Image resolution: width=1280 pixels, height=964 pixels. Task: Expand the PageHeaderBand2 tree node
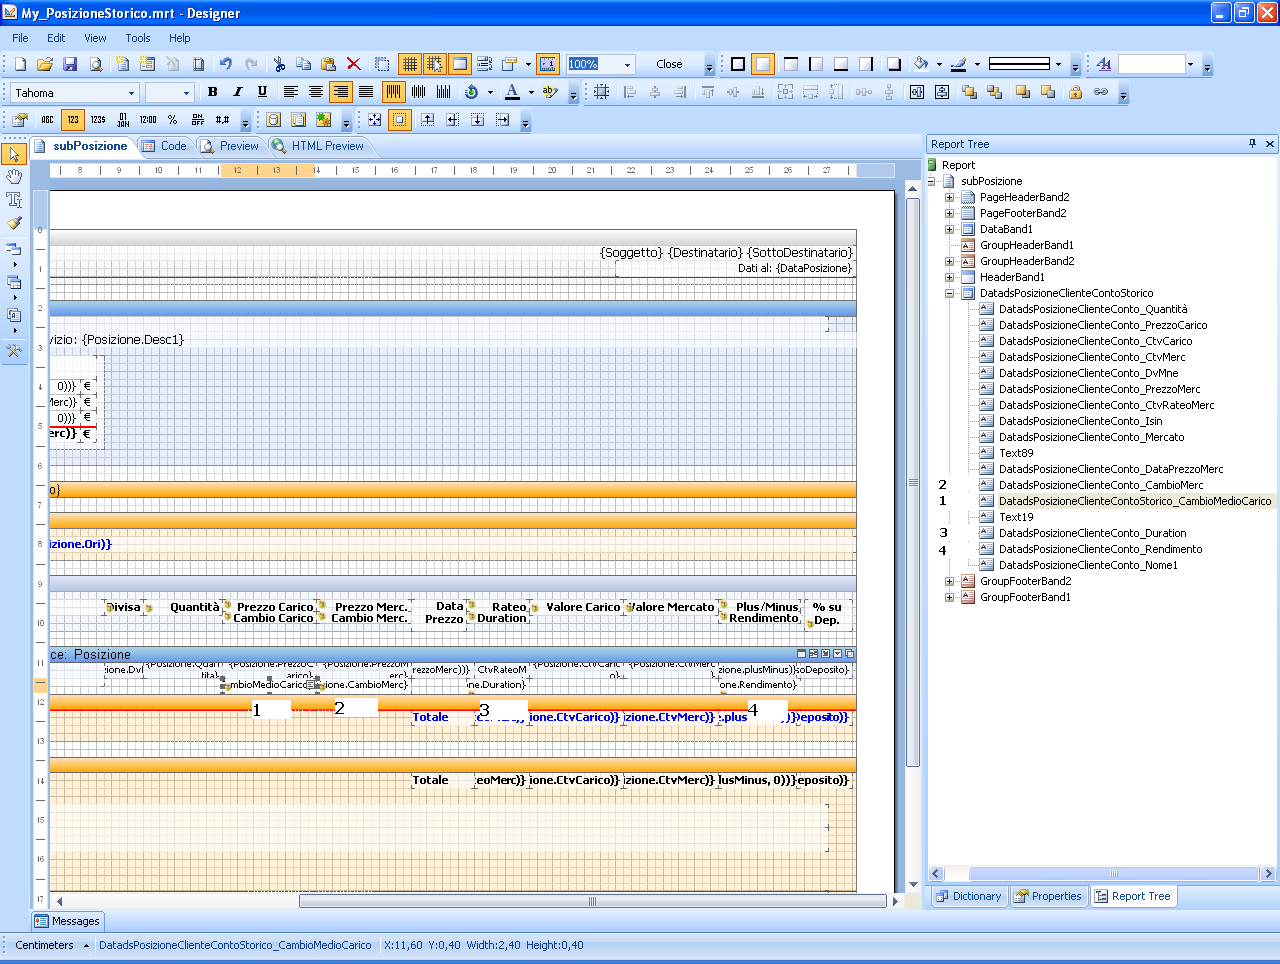tap(949, 197)
